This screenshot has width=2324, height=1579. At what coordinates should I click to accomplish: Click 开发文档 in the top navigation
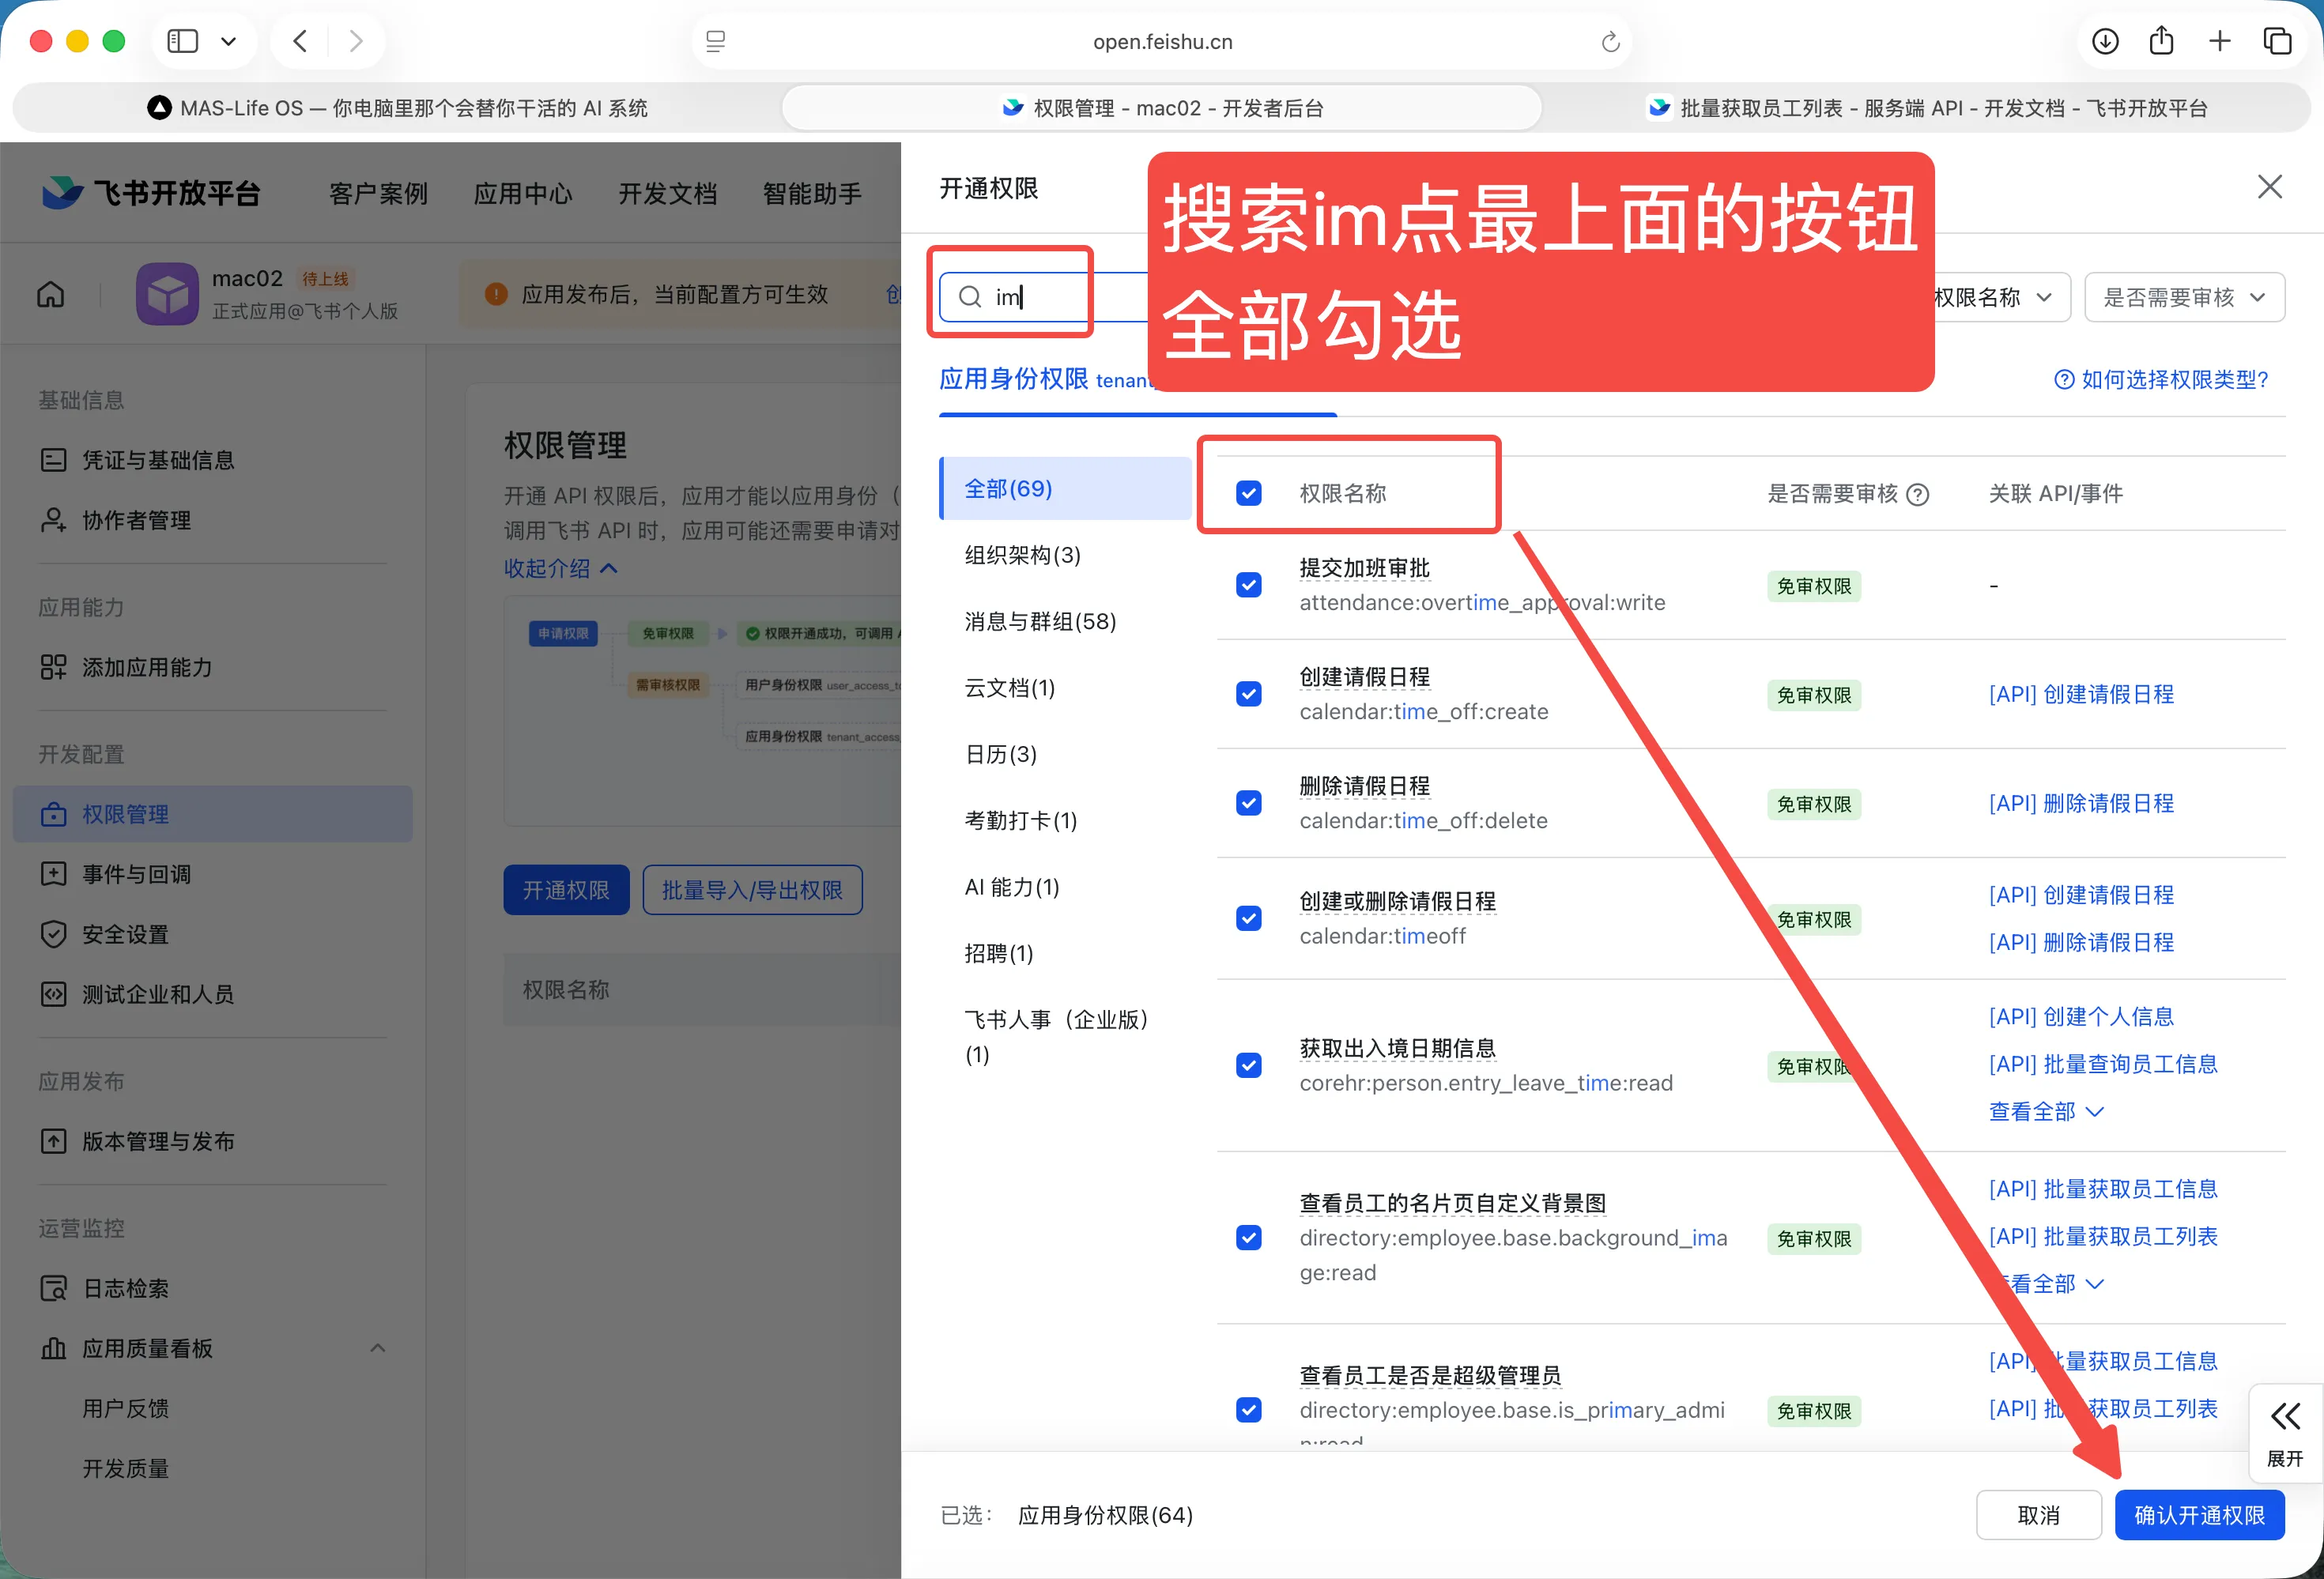click(667, 193)
